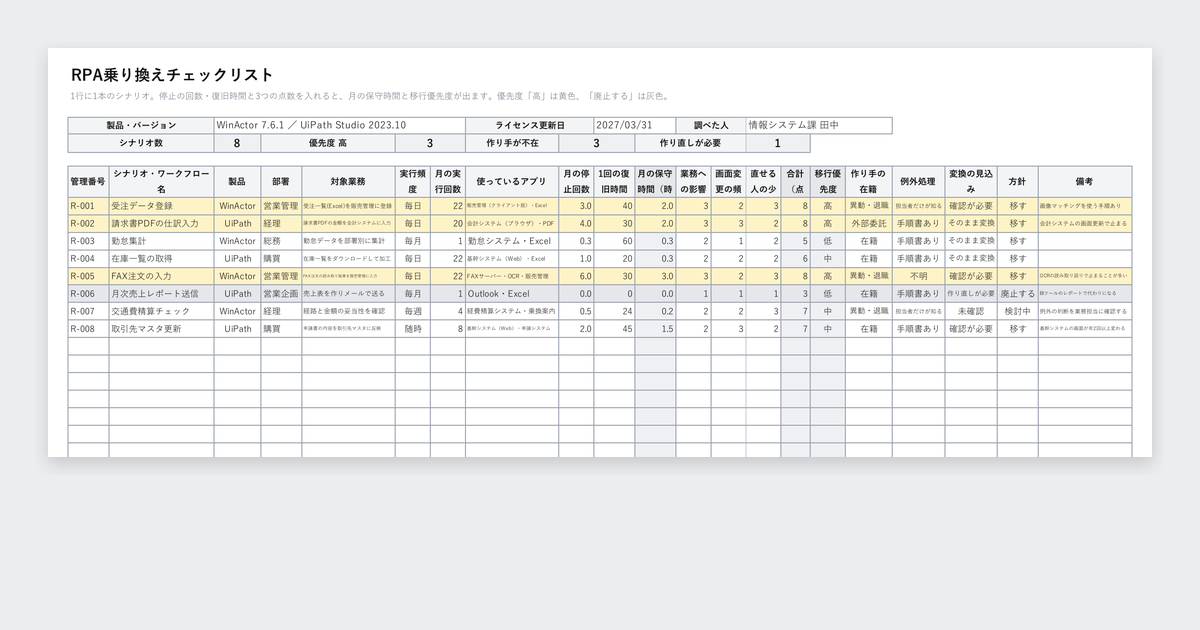Edit the 'WinActor 7.6.1 / UiPath Studio 2023.10' field
The width and height of the screenshot is (1200, 630).
point(340,125)
